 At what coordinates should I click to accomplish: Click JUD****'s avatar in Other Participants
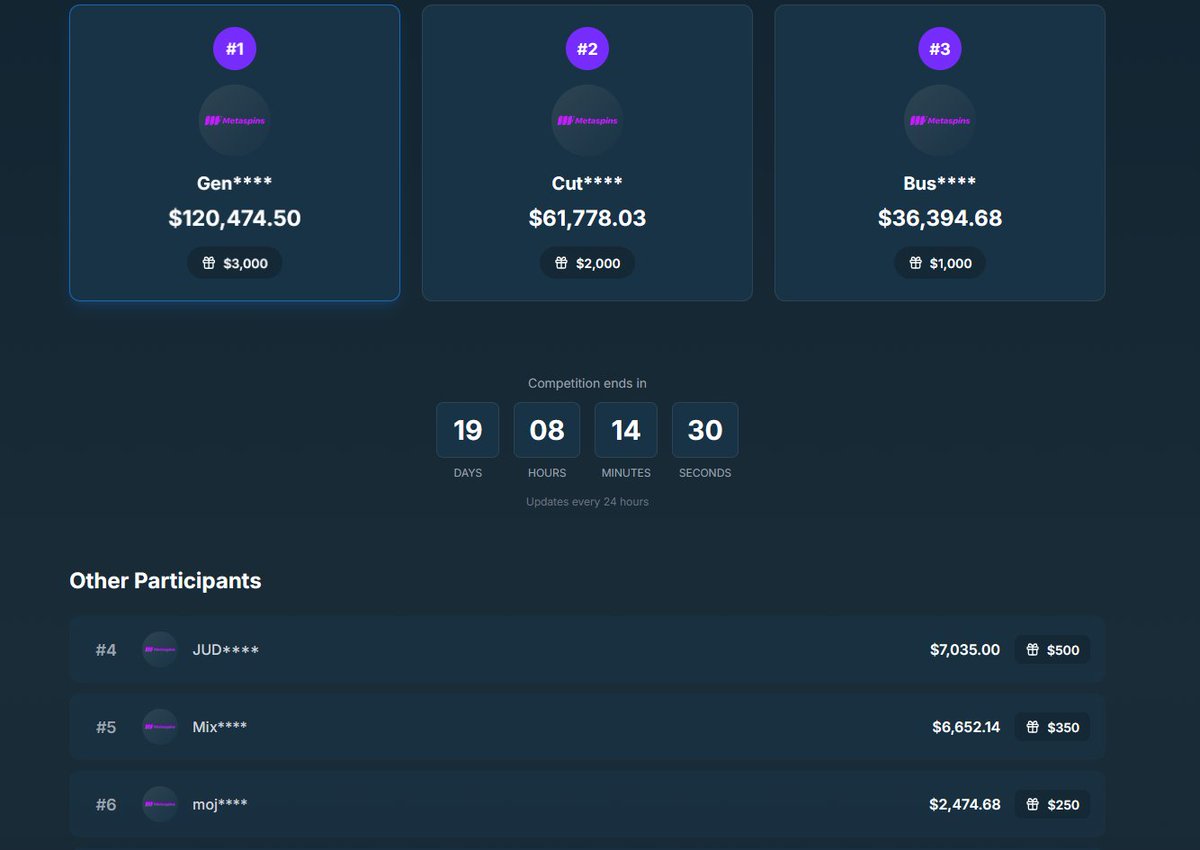click(159, 649)
